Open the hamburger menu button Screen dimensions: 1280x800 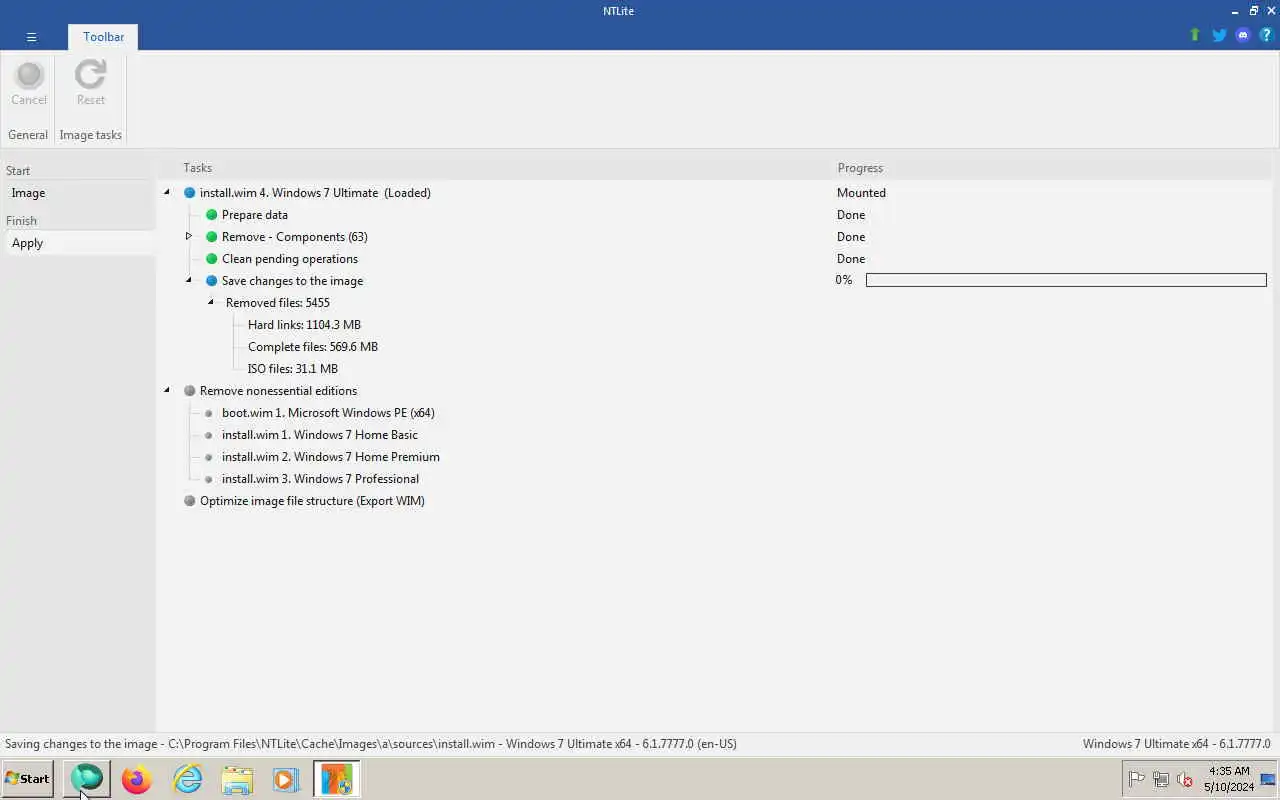pos(31,37)
